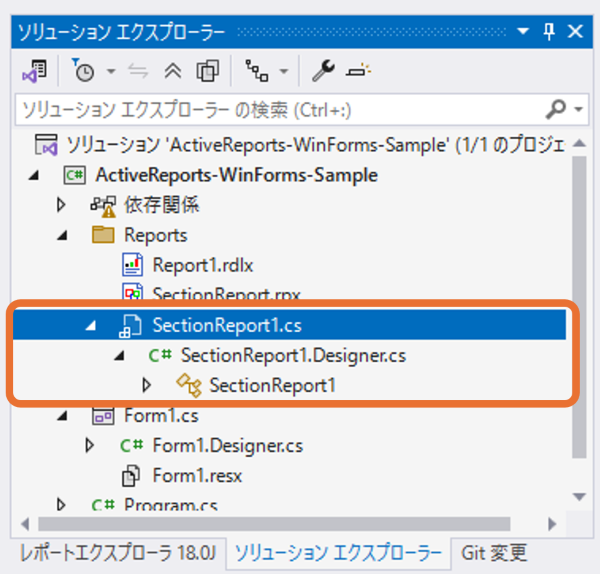
Task: Select SectionReport1.cs file name
Action: 227,325
